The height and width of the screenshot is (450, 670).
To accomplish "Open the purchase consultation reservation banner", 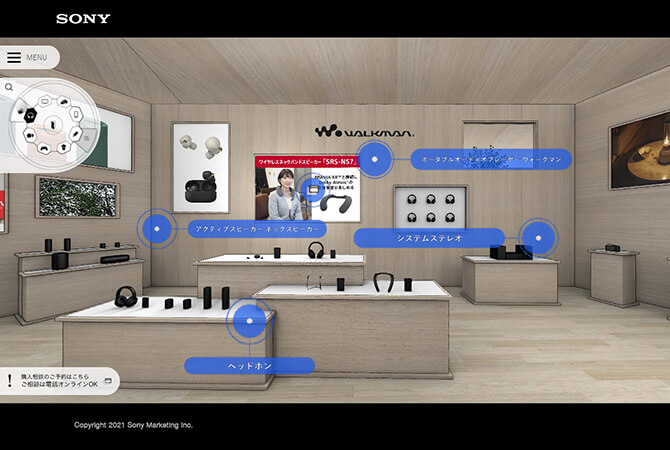I will pos(60,380).
